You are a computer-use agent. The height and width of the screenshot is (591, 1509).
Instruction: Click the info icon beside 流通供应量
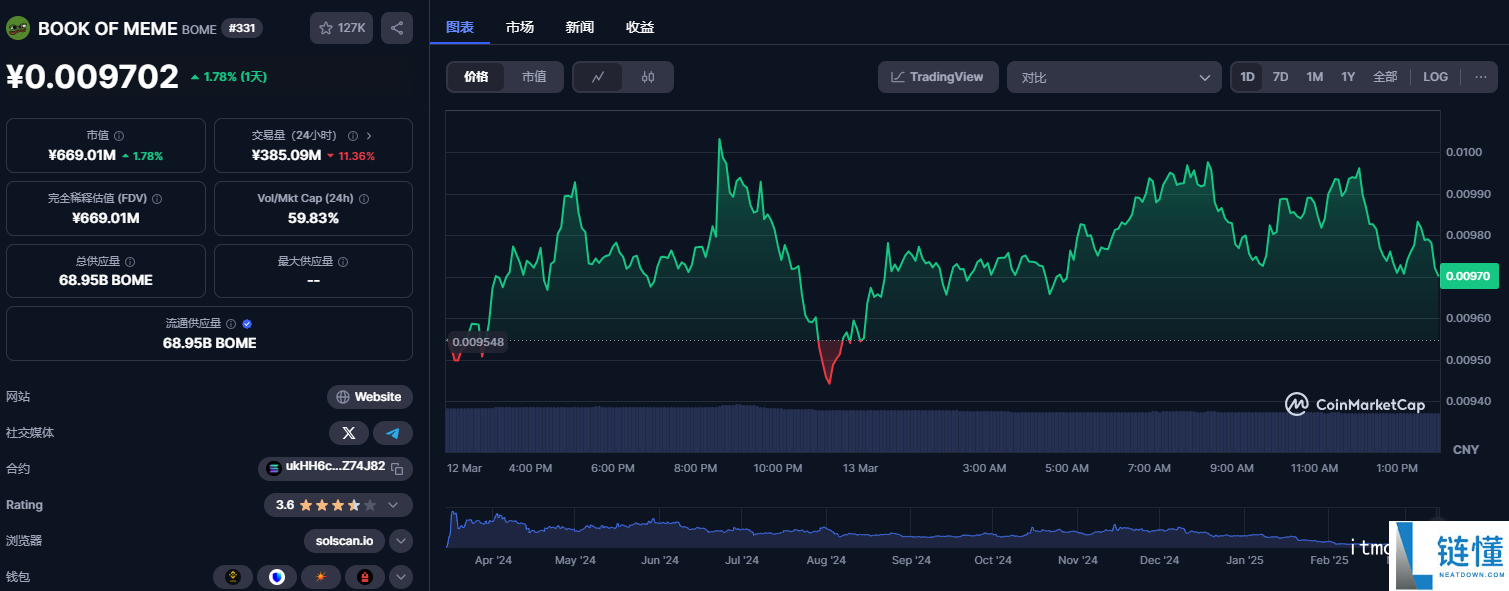(231, 324)
